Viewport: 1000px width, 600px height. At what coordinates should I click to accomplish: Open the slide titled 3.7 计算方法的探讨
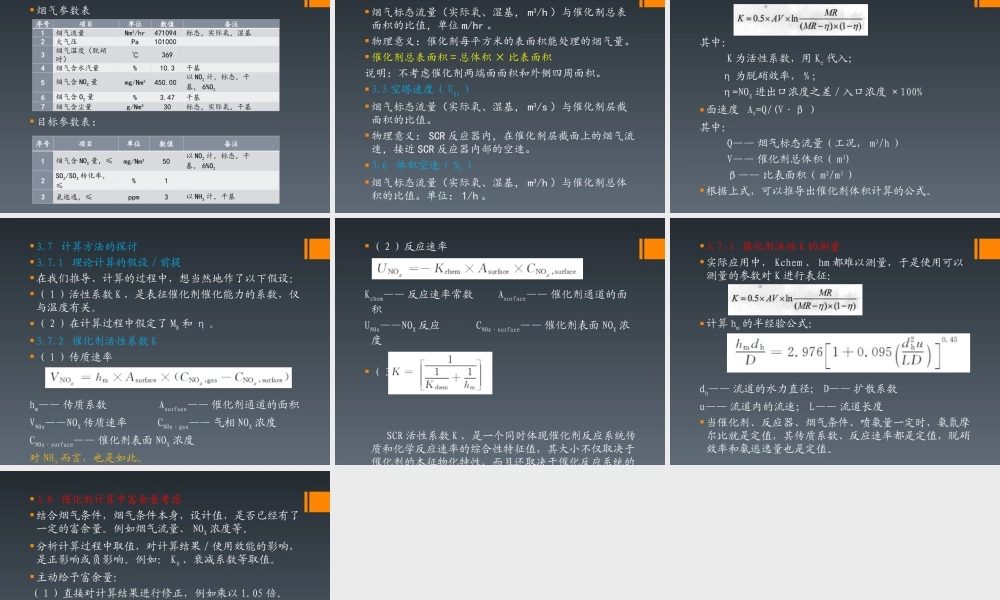(x=165, y=342)
